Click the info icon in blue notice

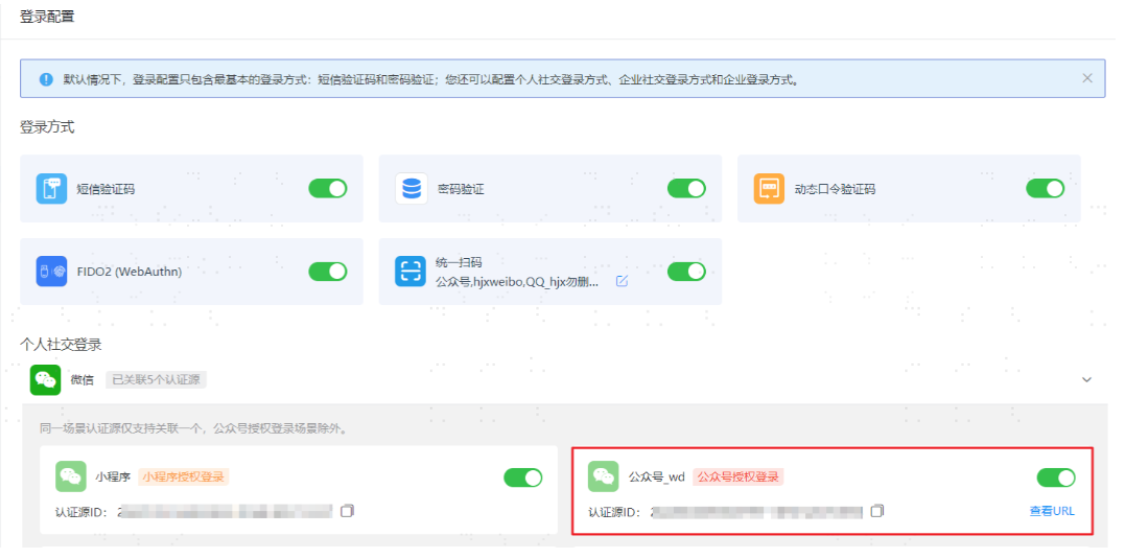46,79
